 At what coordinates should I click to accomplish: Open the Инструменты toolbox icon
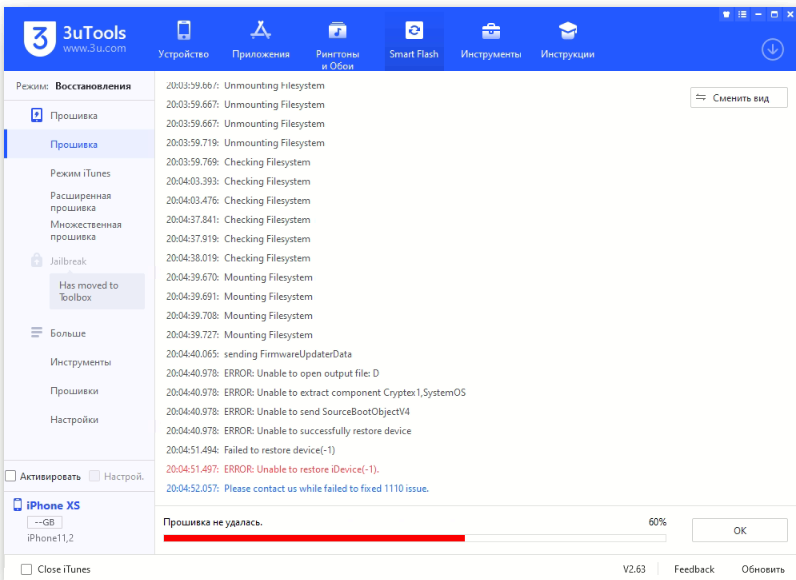(491, 31)
